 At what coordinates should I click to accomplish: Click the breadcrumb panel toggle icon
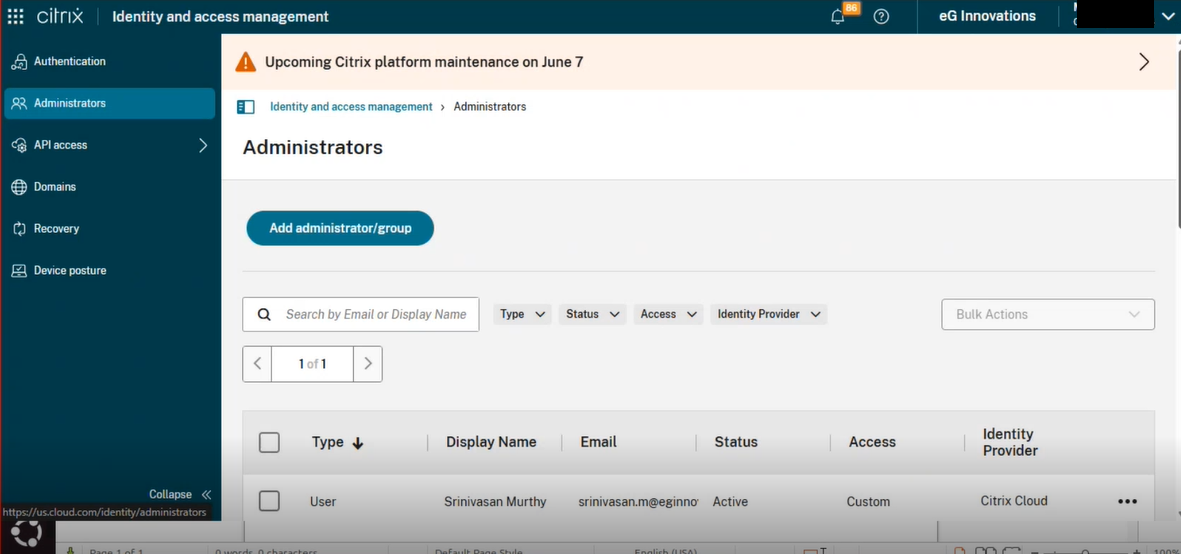245,107
